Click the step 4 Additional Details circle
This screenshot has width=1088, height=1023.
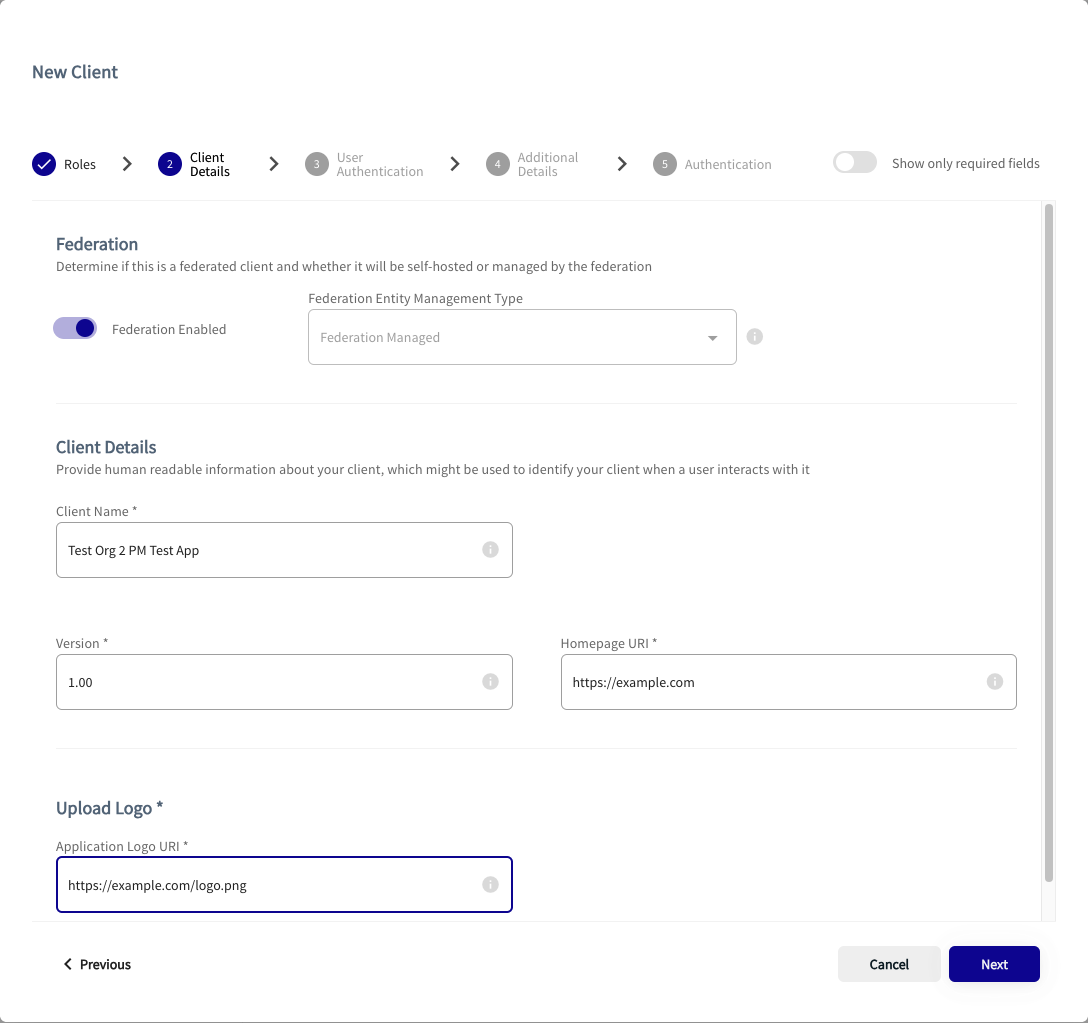tap(498, 164)
